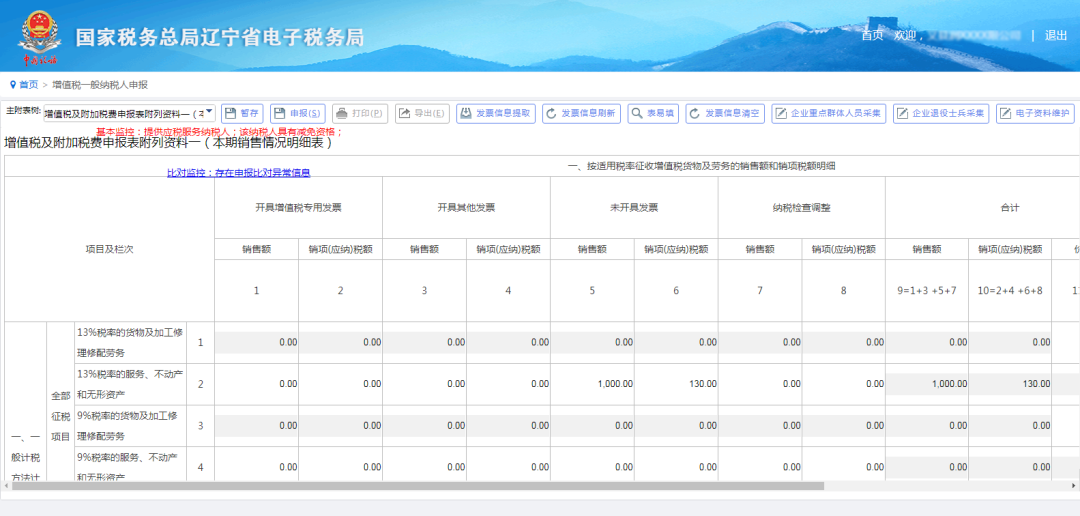This screenshot has width=1080, height=516.
Task: Click the scrollbar left arrow
Action: [7, 486]
